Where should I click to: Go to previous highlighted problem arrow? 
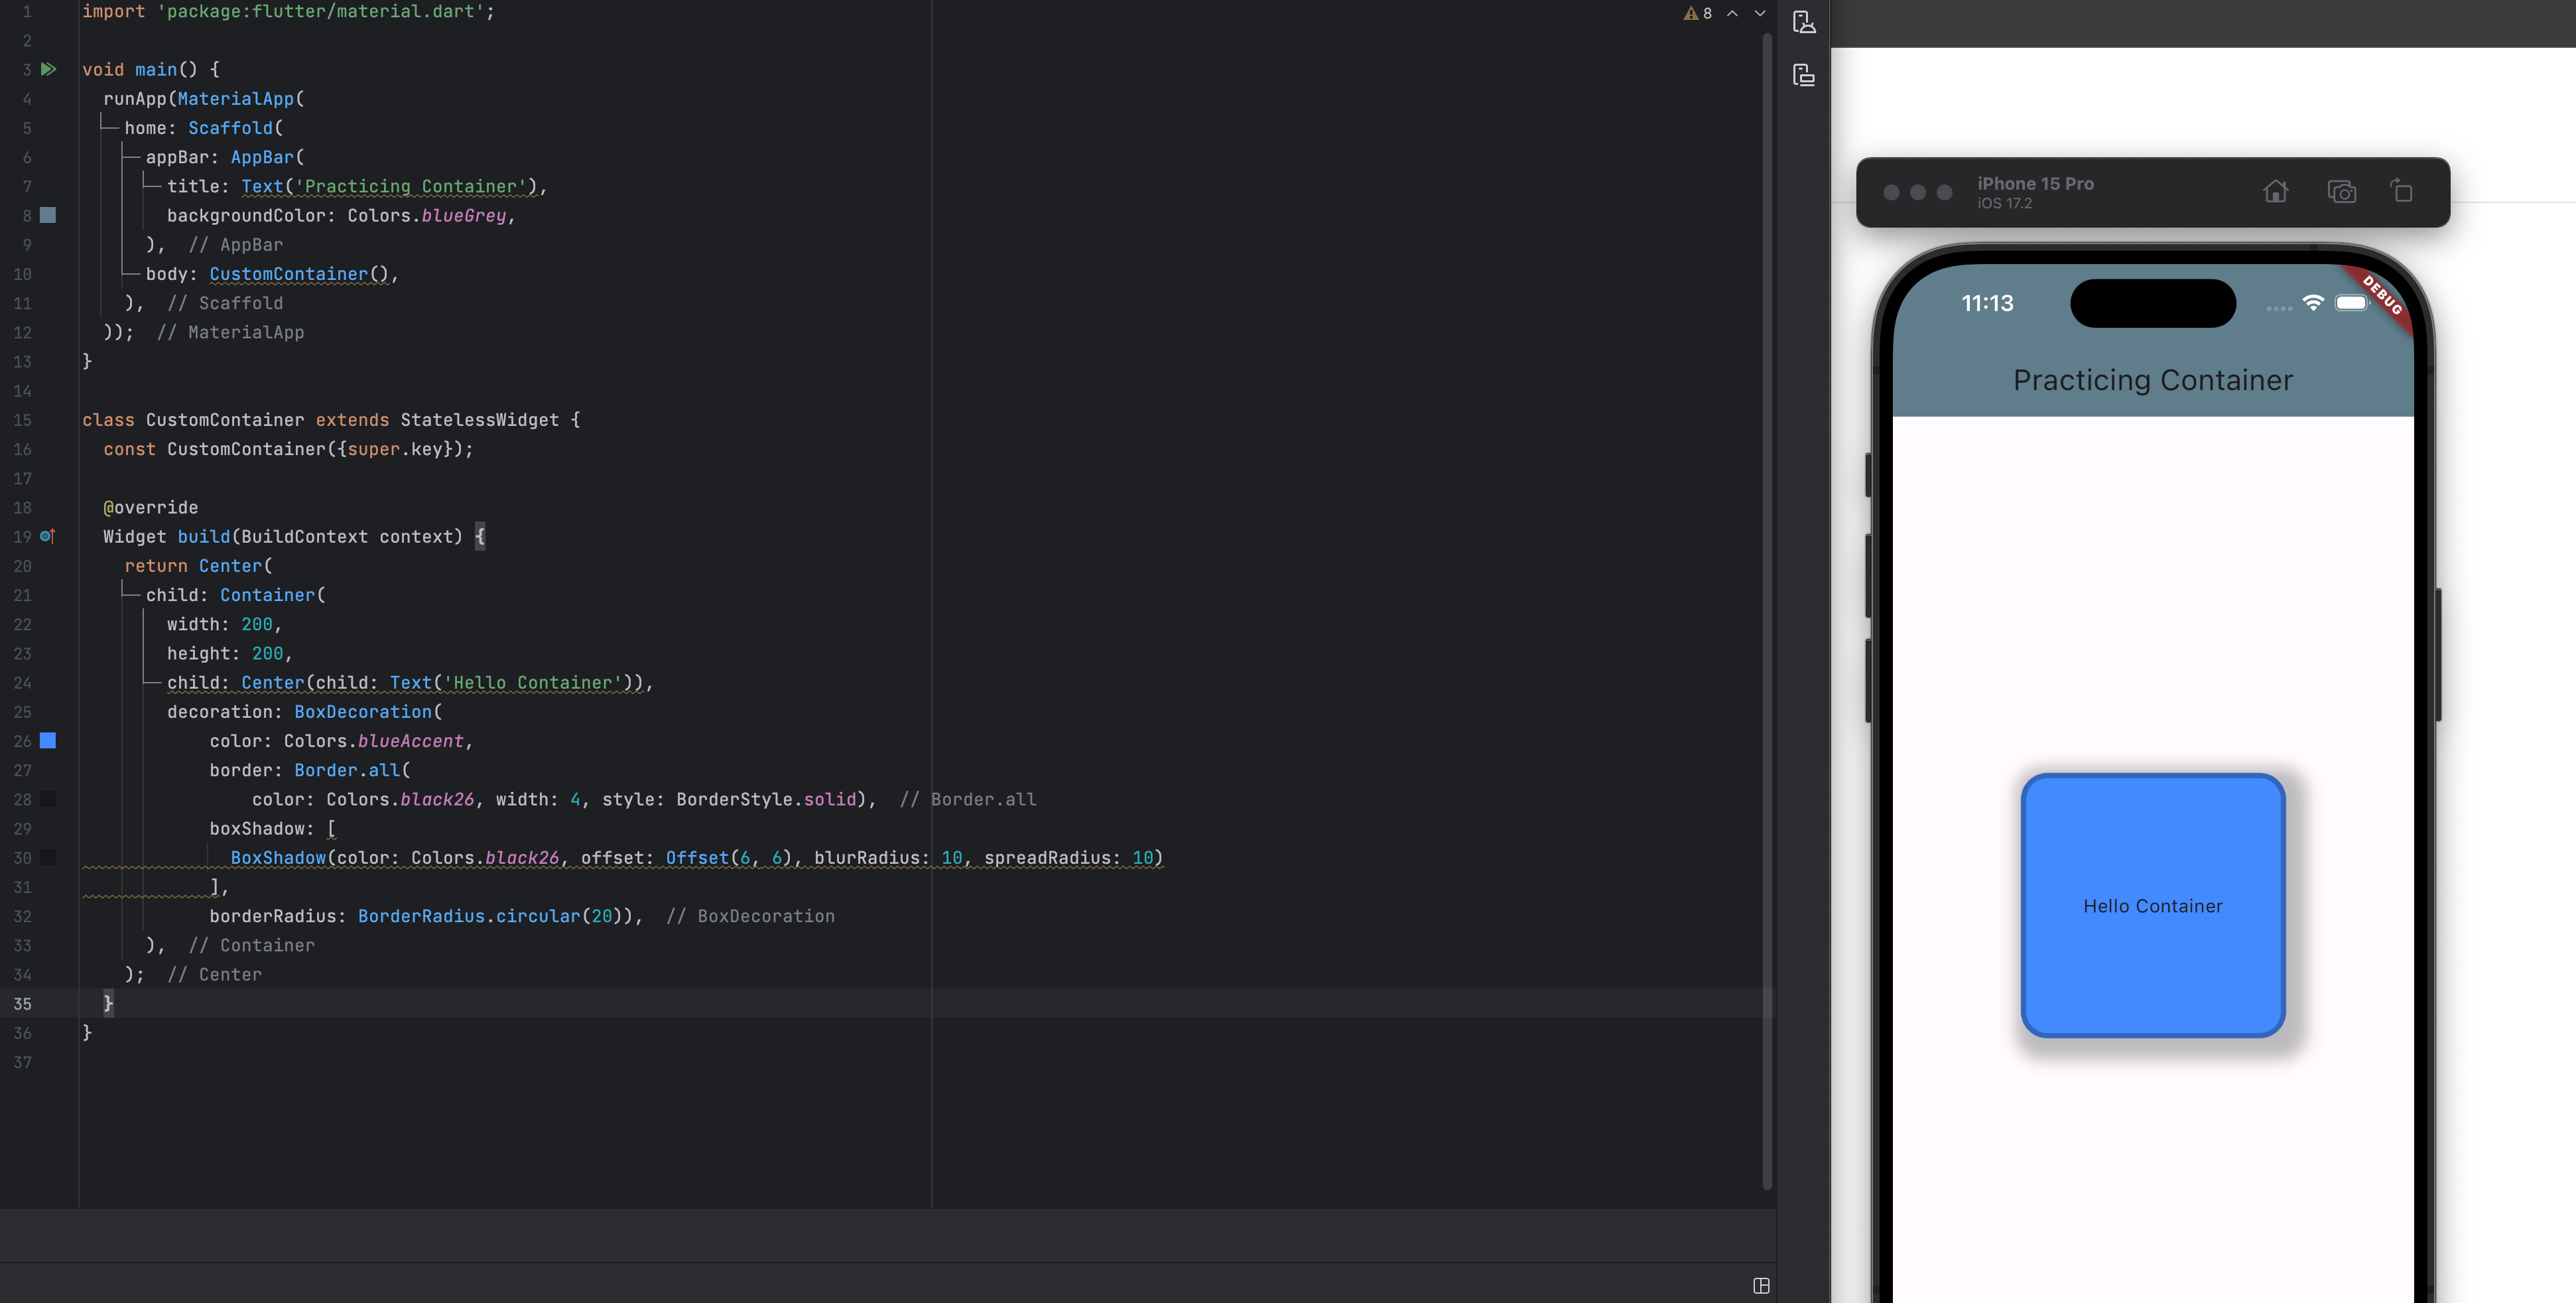tap(1732, 13)
